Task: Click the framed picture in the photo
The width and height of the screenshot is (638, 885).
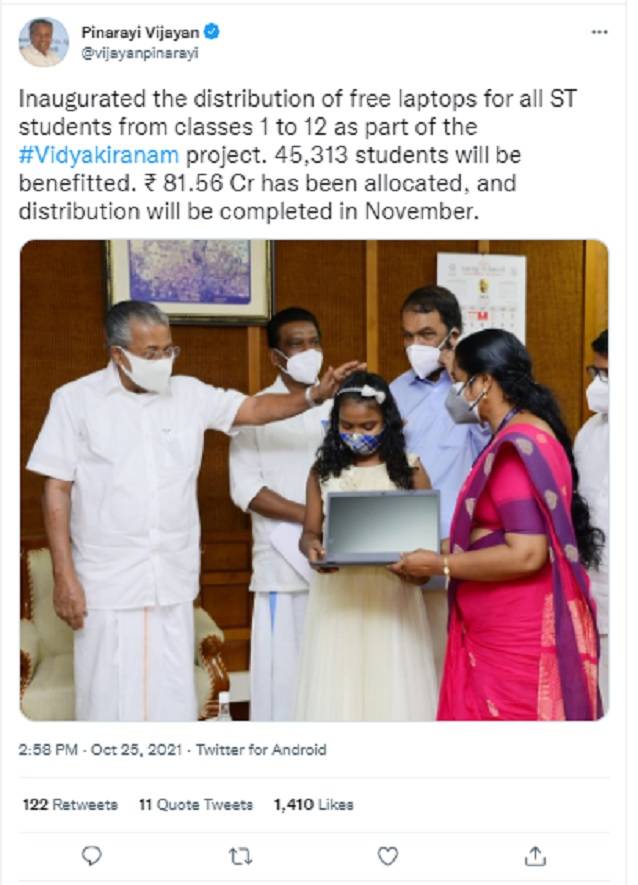Action: coord(190,281)
